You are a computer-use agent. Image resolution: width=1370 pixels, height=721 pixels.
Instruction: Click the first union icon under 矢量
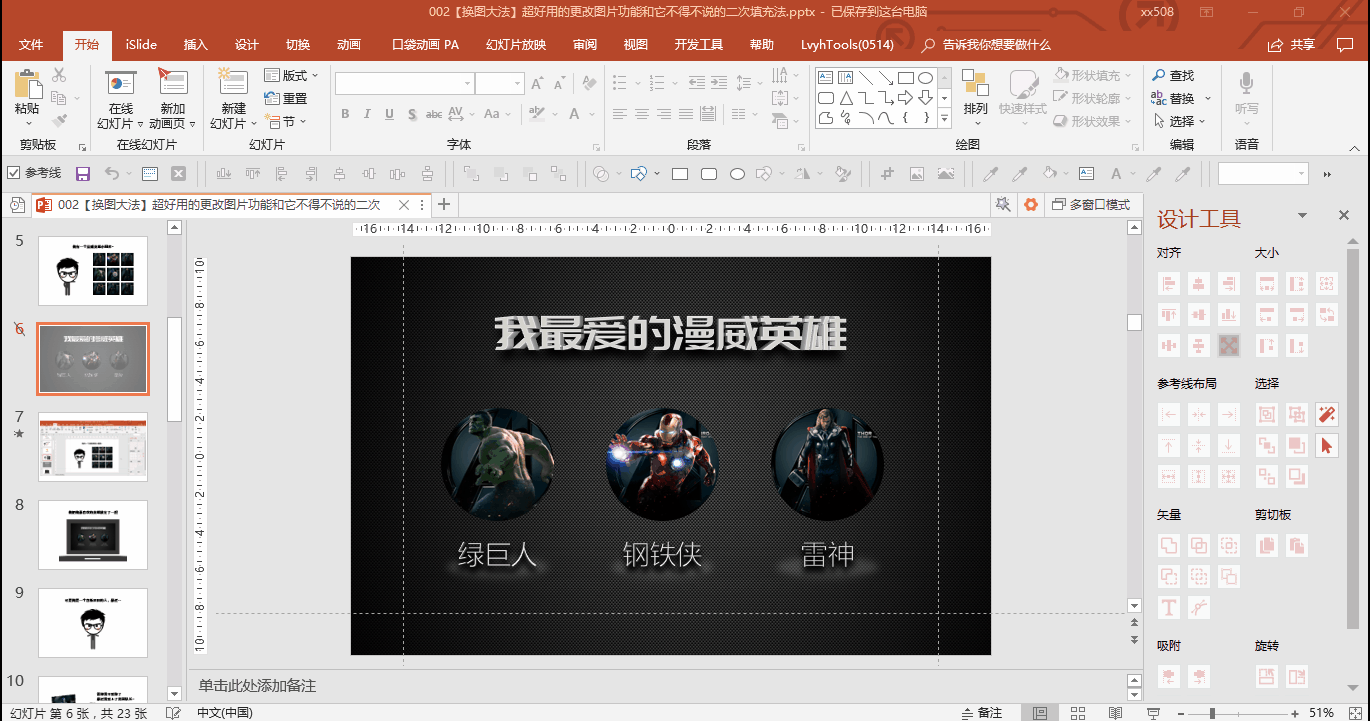coord(1168,546)
